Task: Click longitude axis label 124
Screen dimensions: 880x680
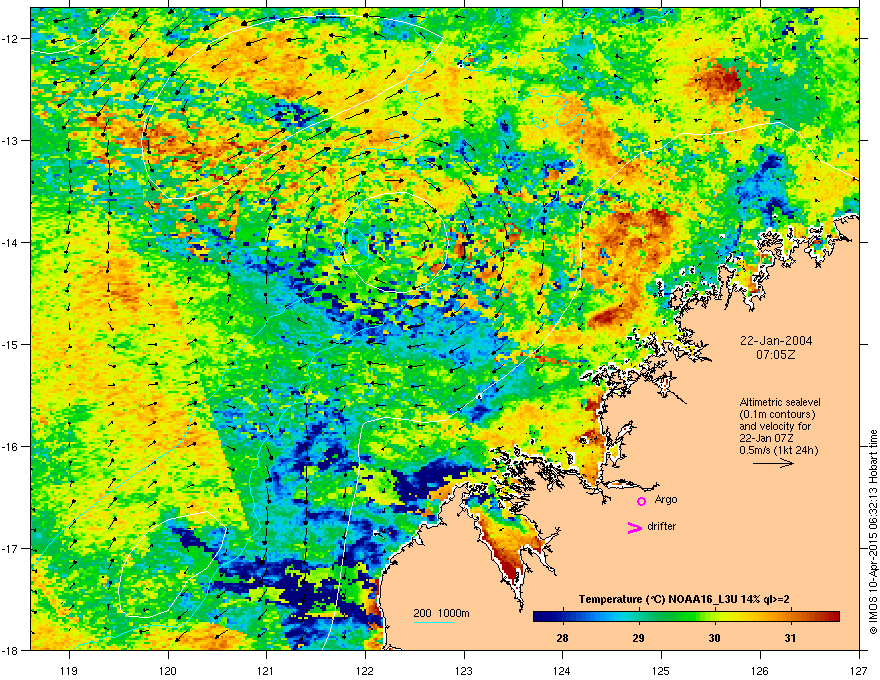Action: click(562, 670)
